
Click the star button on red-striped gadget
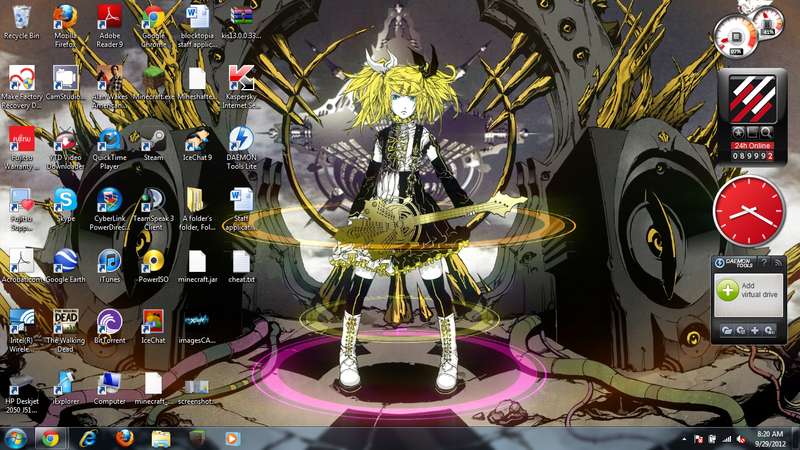click(x=738, y=133)
